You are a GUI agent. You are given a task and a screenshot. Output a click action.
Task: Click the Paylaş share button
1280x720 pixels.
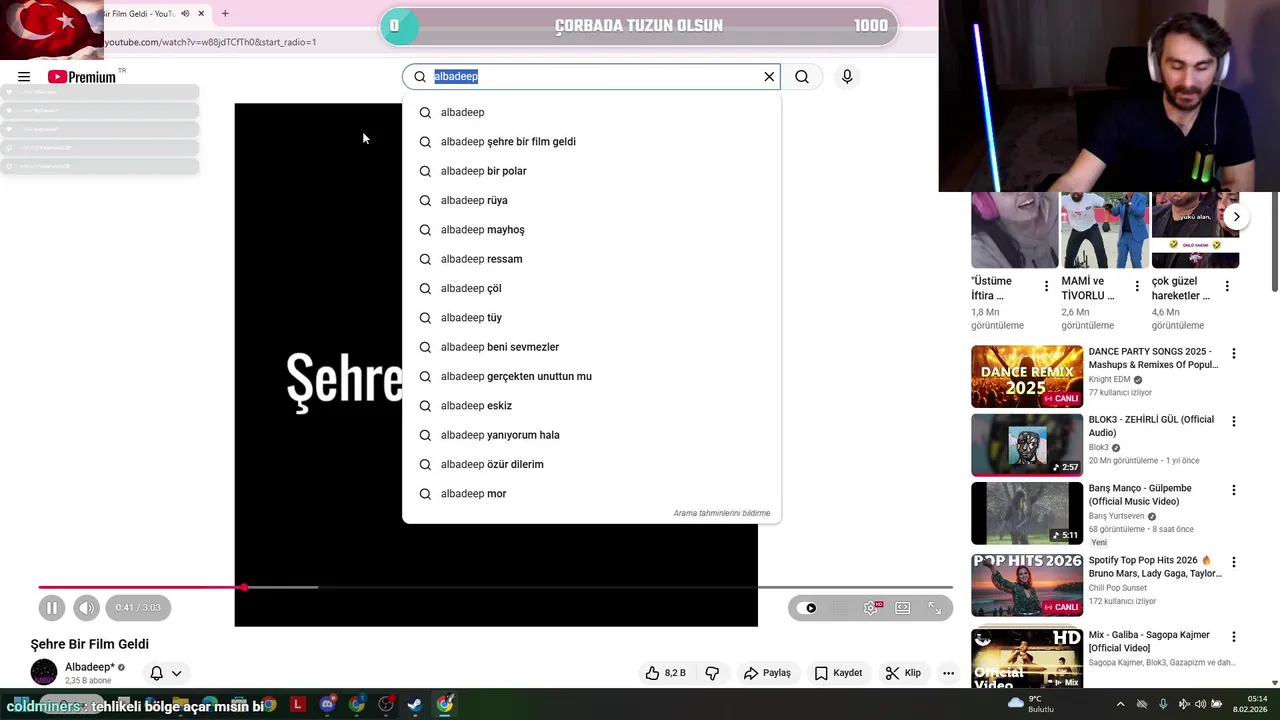point(767,673)
